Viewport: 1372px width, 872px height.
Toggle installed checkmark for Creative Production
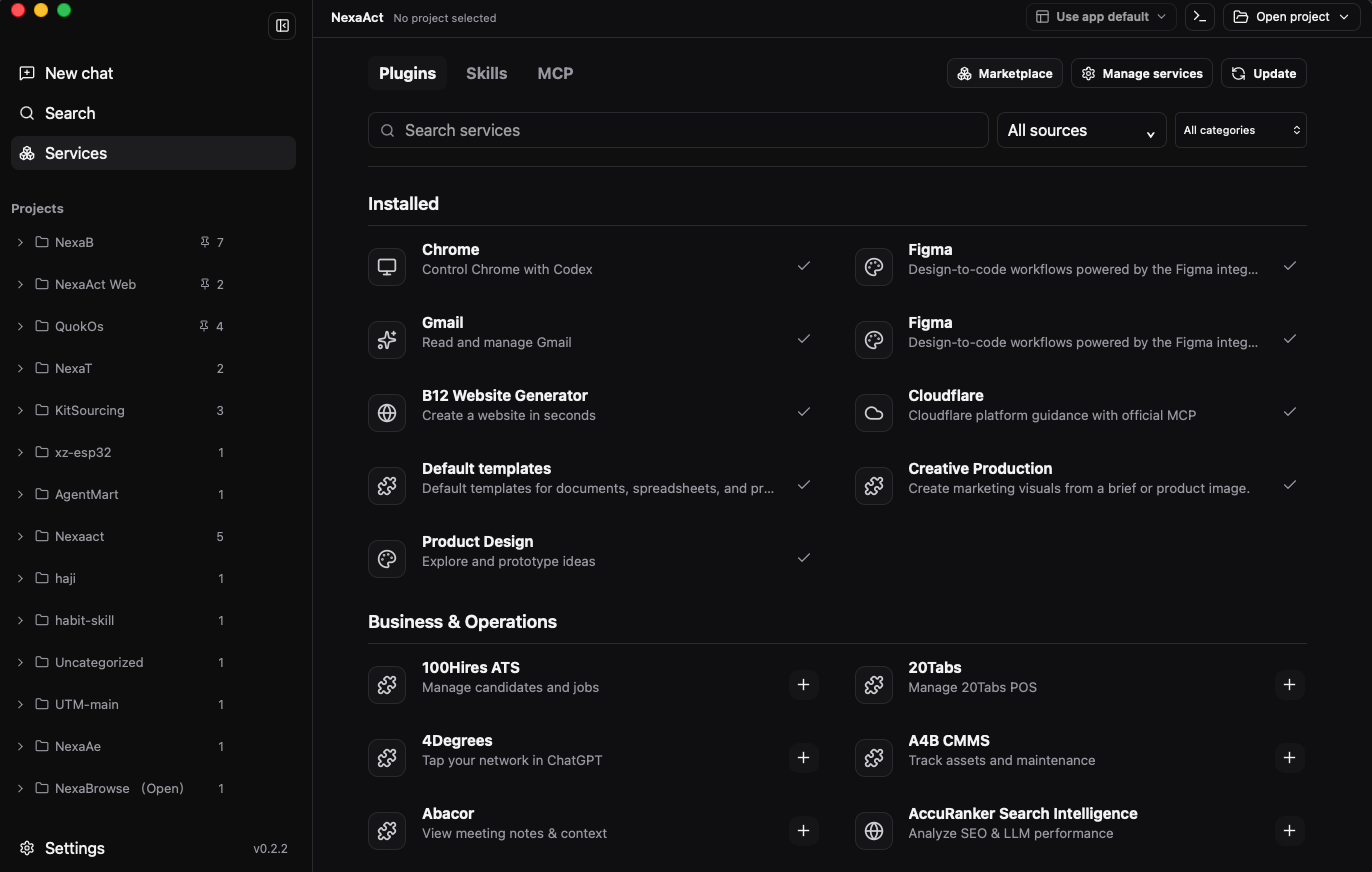pos(1290,485)
